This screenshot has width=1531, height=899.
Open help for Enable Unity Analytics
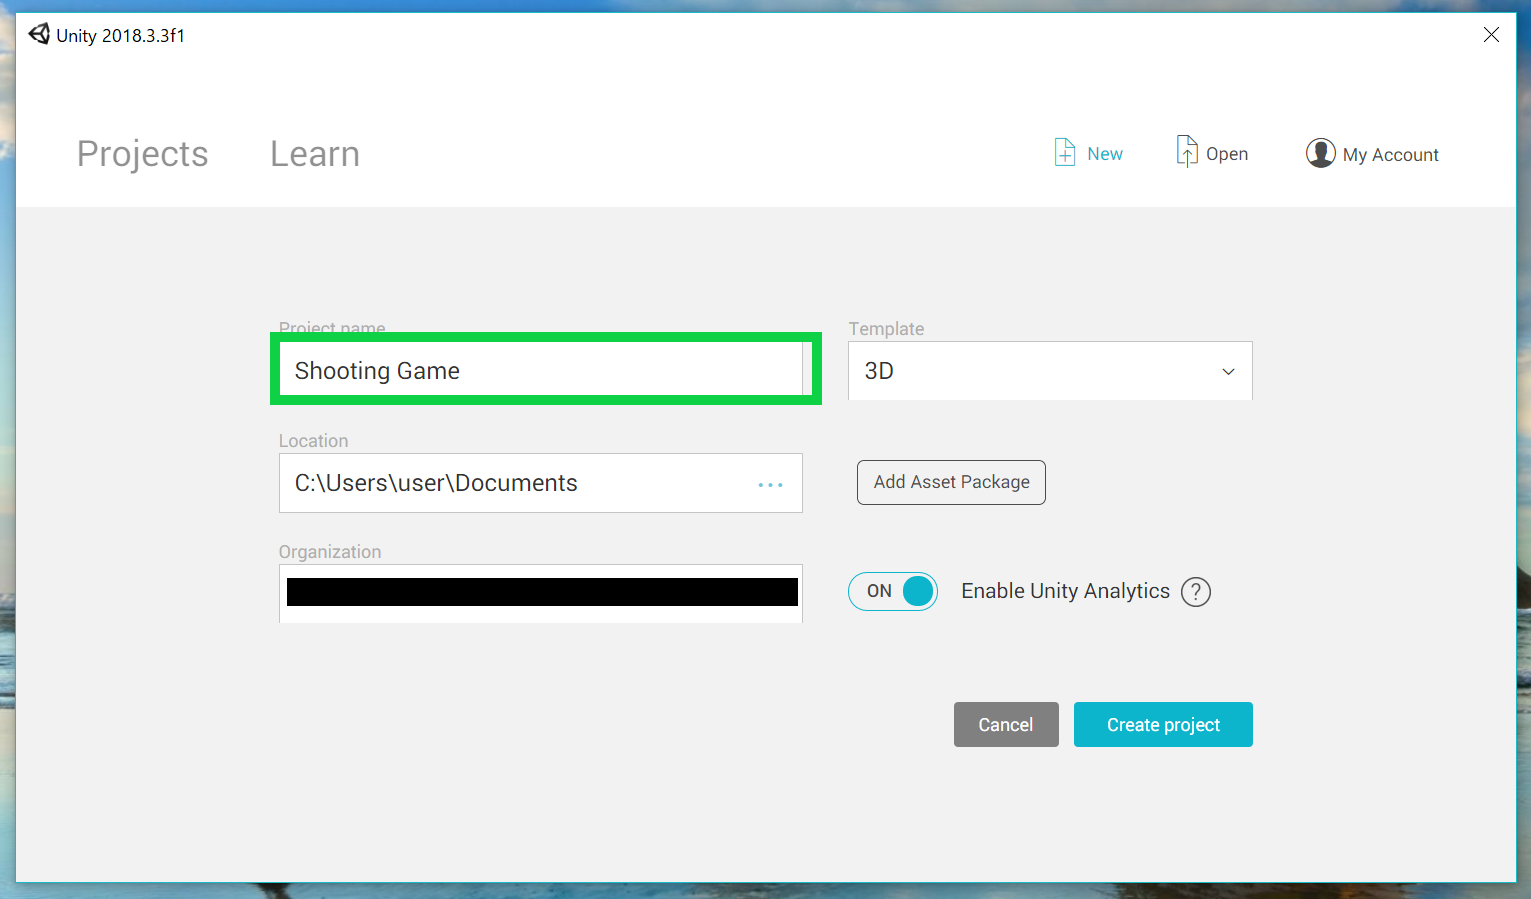(1195, 592)
